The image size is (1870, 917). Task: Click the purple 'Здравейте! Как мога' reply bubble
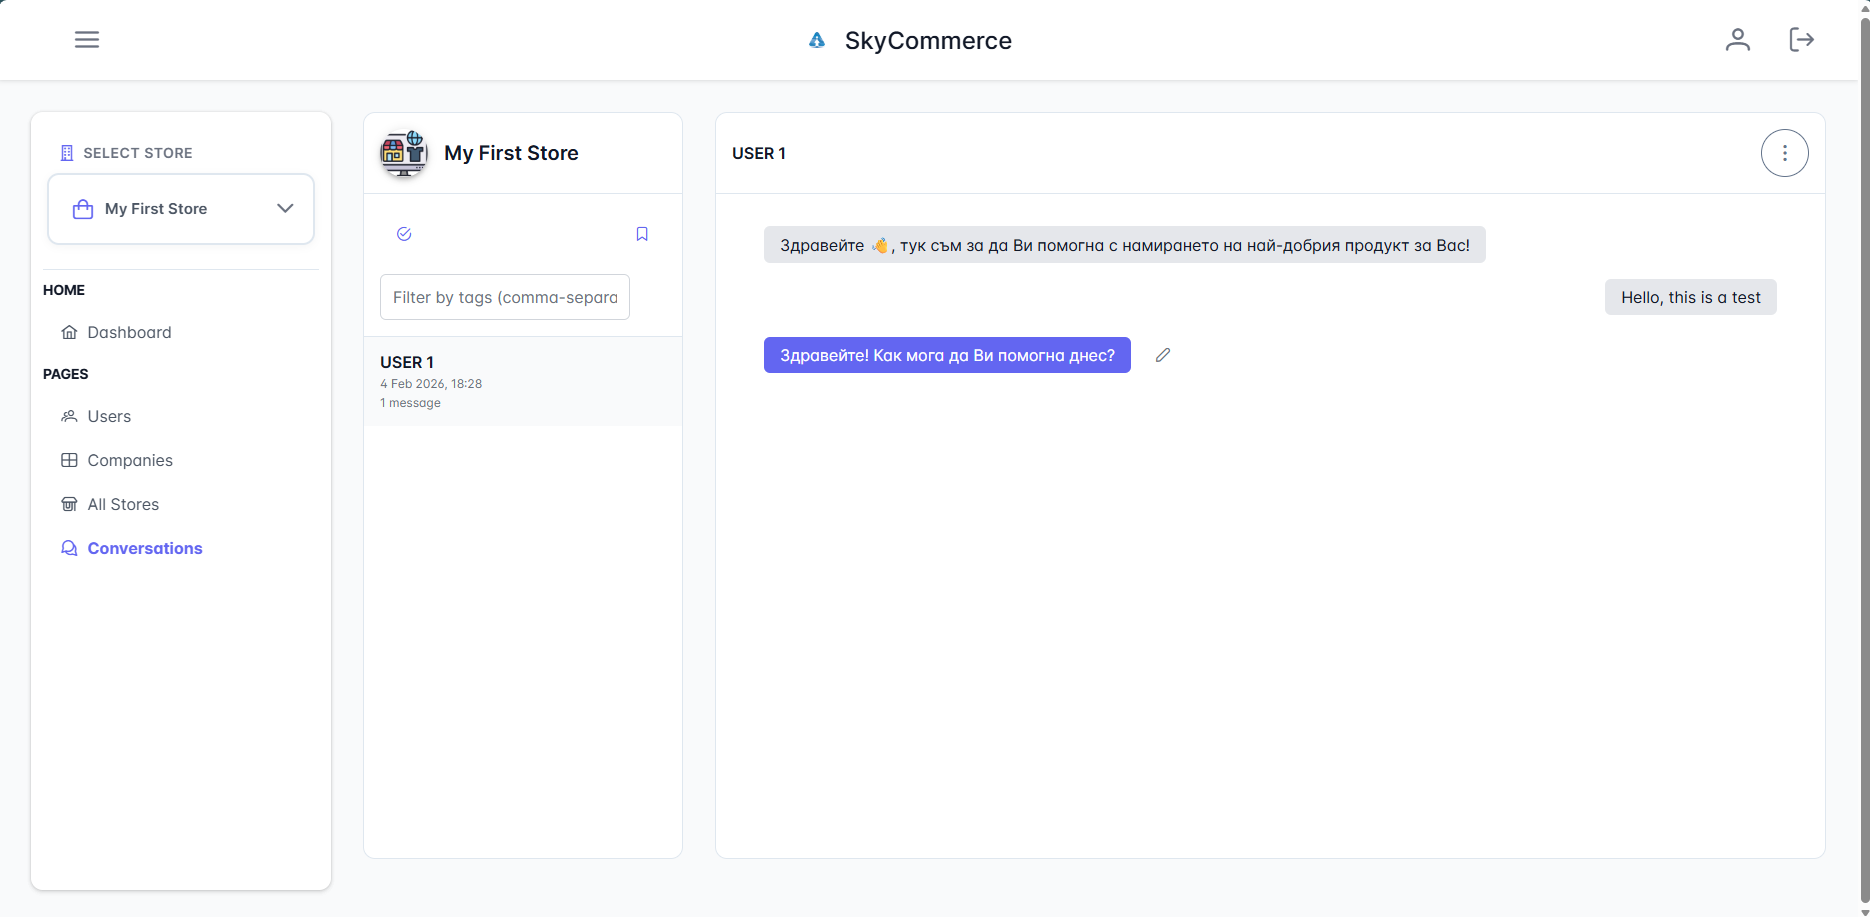click(x=947, y=355)
